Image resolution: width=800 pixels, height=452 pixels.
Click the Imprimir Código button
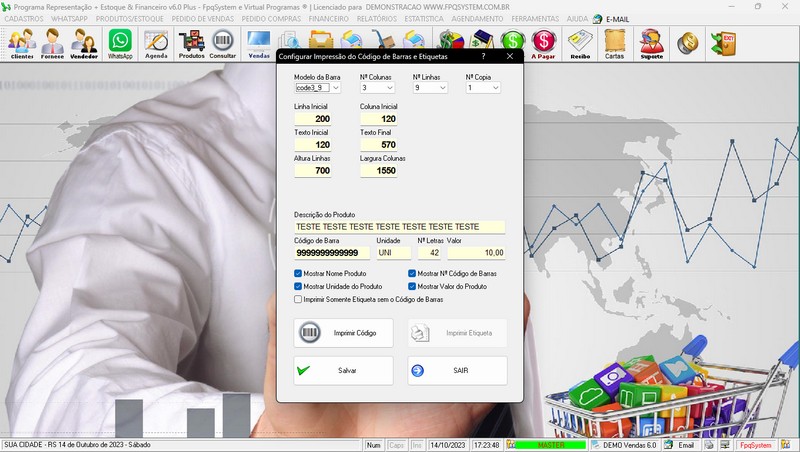coord(343,333)
